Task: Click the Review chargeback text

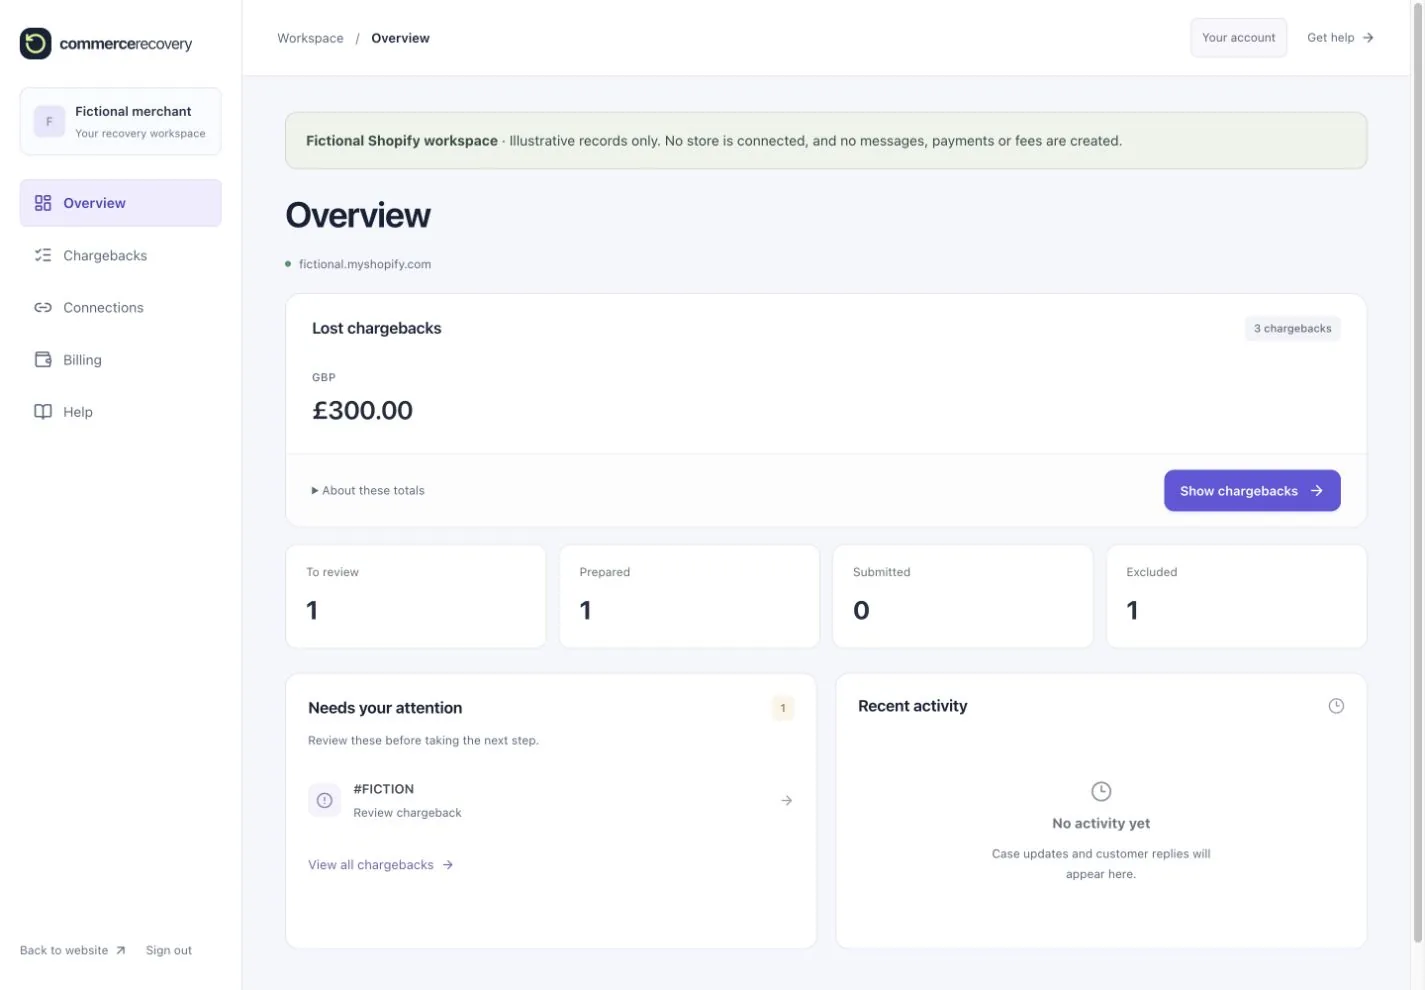Action: coord(407,813)
